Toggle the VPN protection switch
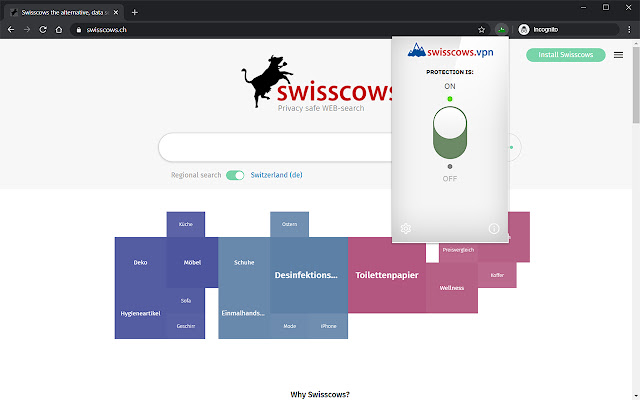Screen dimensions: 640x400 point(450,133)
